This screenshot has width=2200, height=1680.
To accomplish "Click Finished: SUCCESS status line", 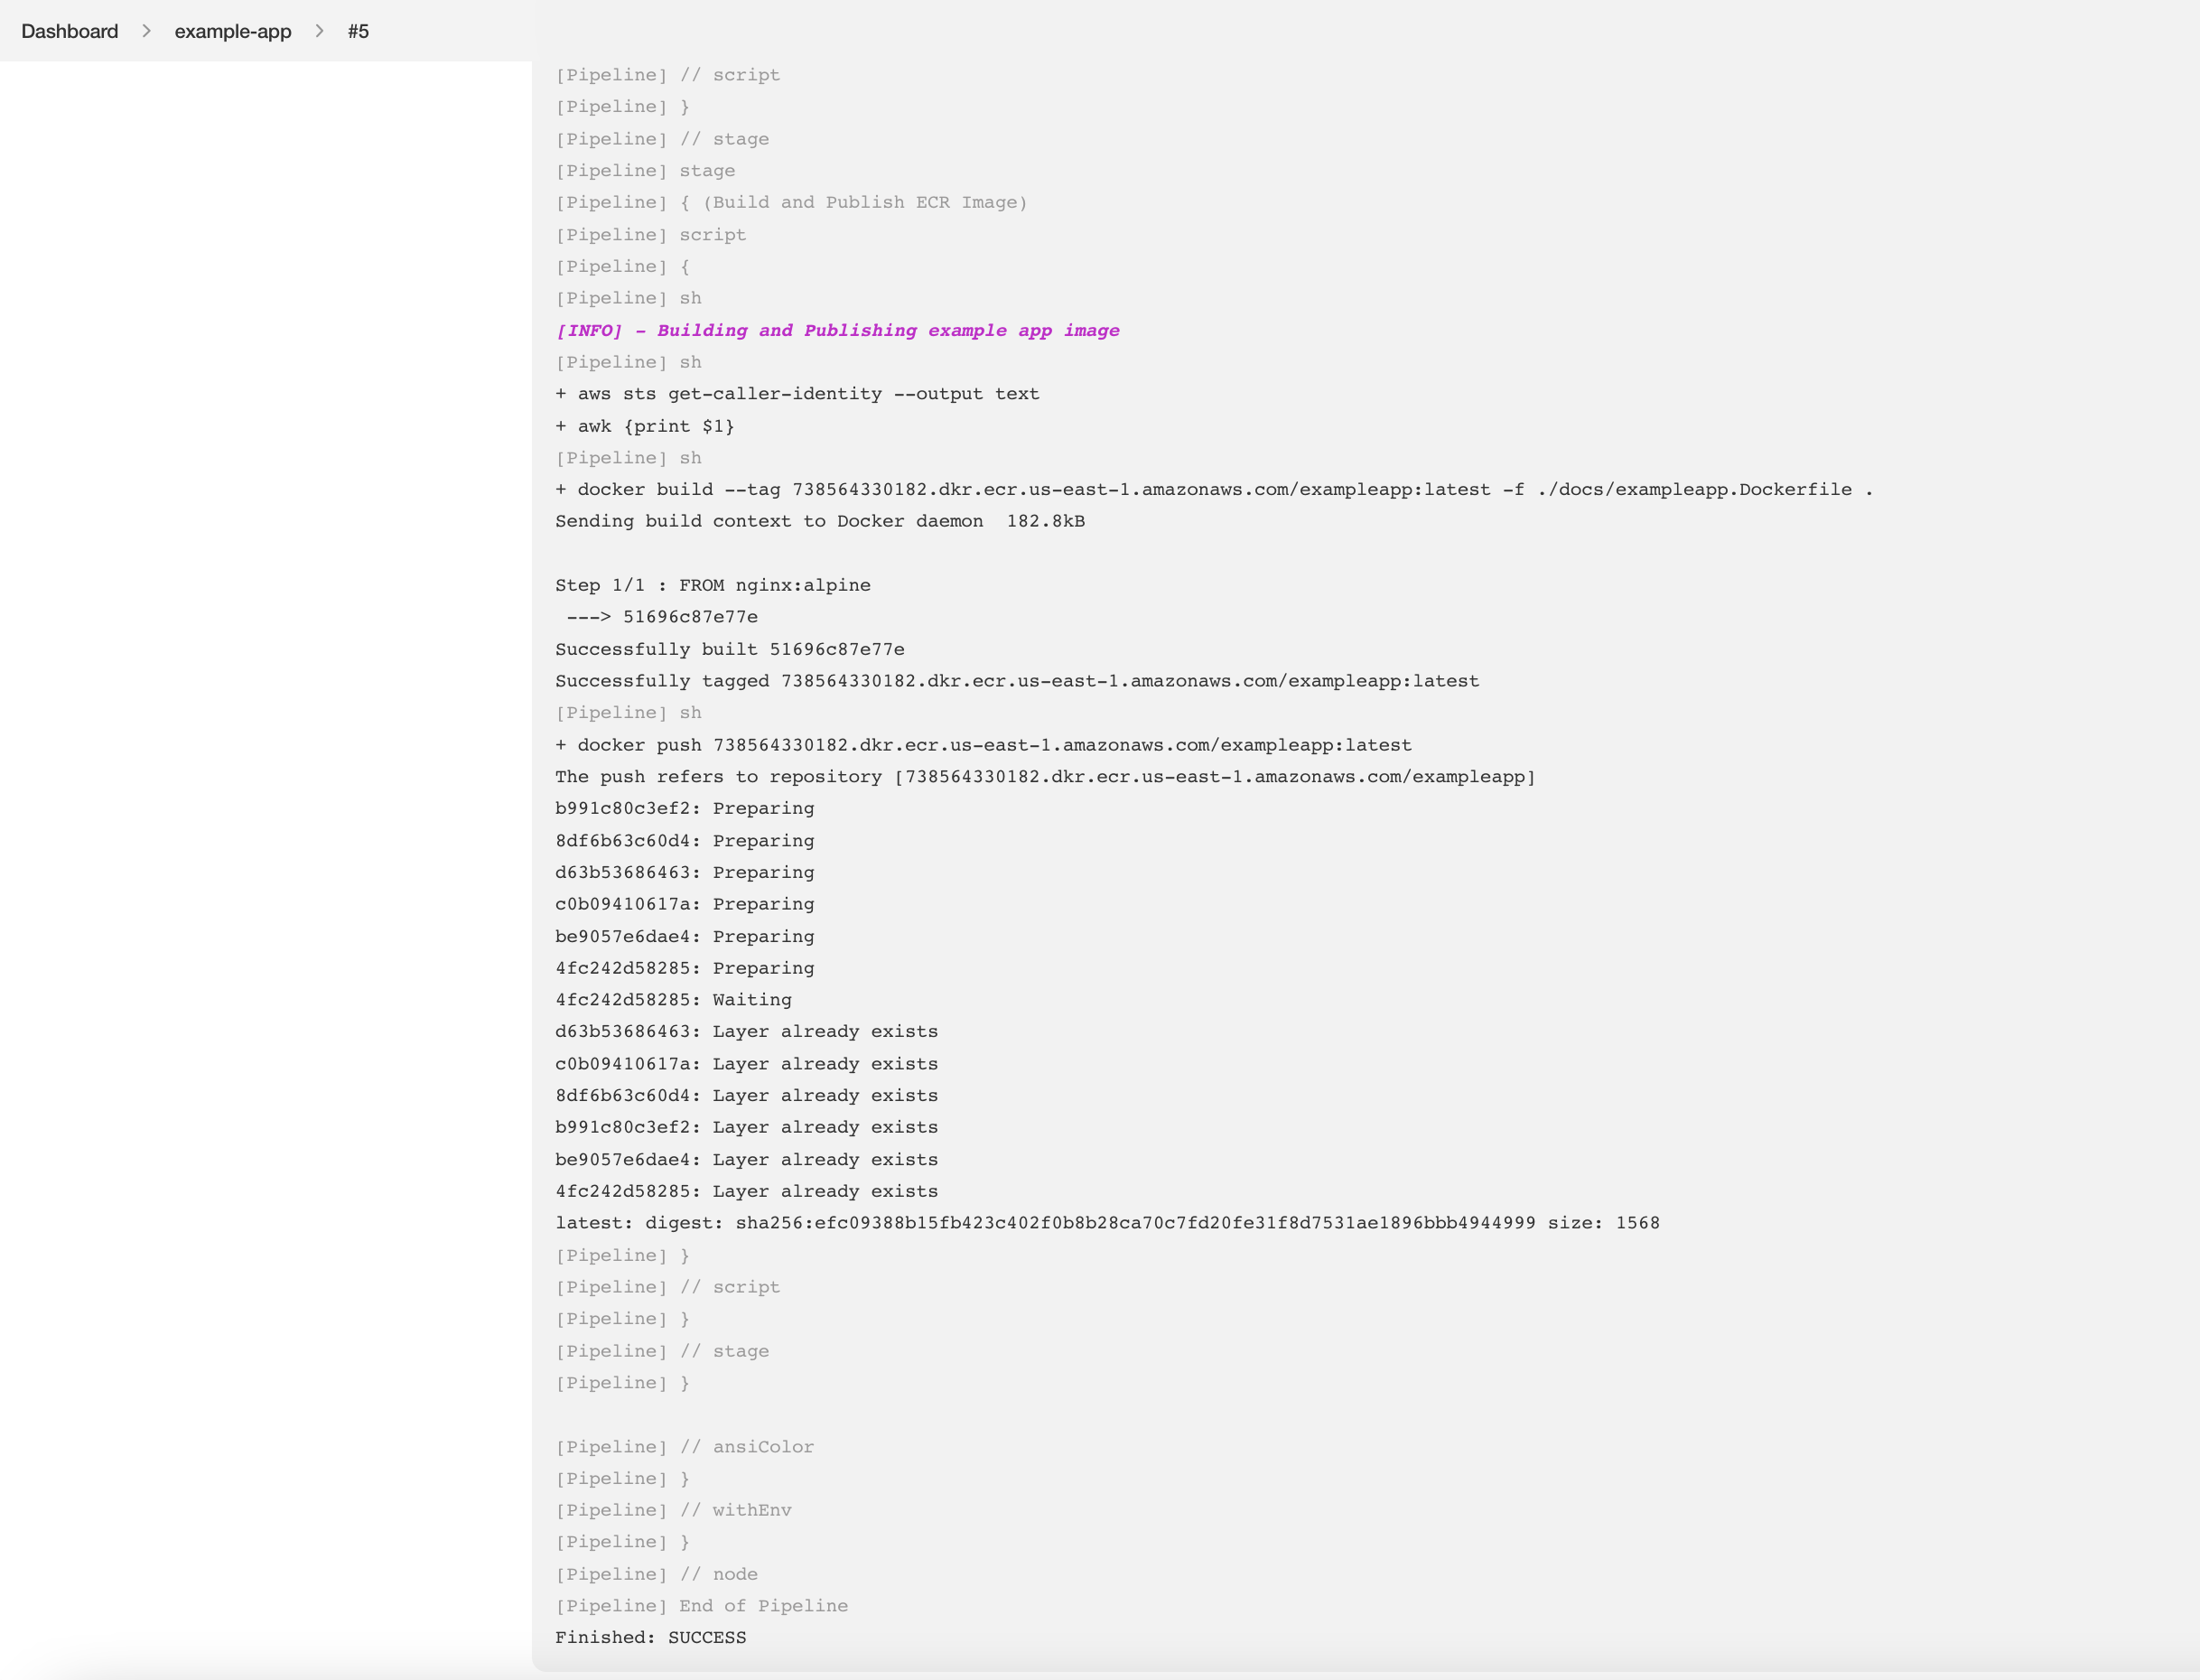I will [650, 1638].
